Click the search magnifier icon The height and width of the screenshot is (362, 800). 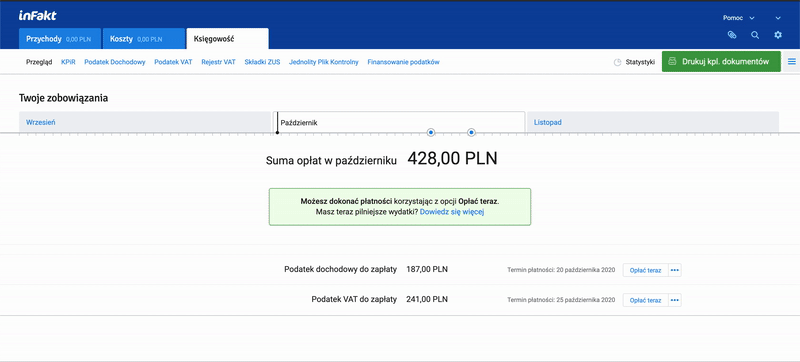click(755, 35)
